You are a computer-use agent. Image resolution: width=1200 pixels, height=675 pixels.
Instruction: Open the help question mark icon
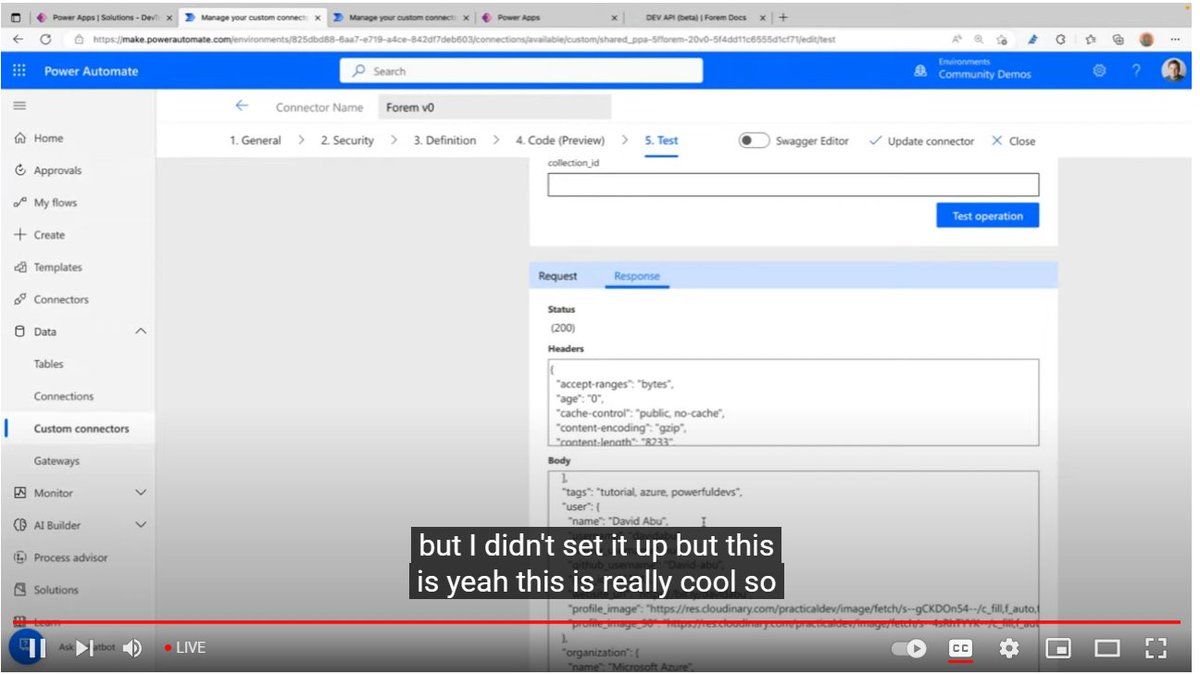click(1136, 71)
